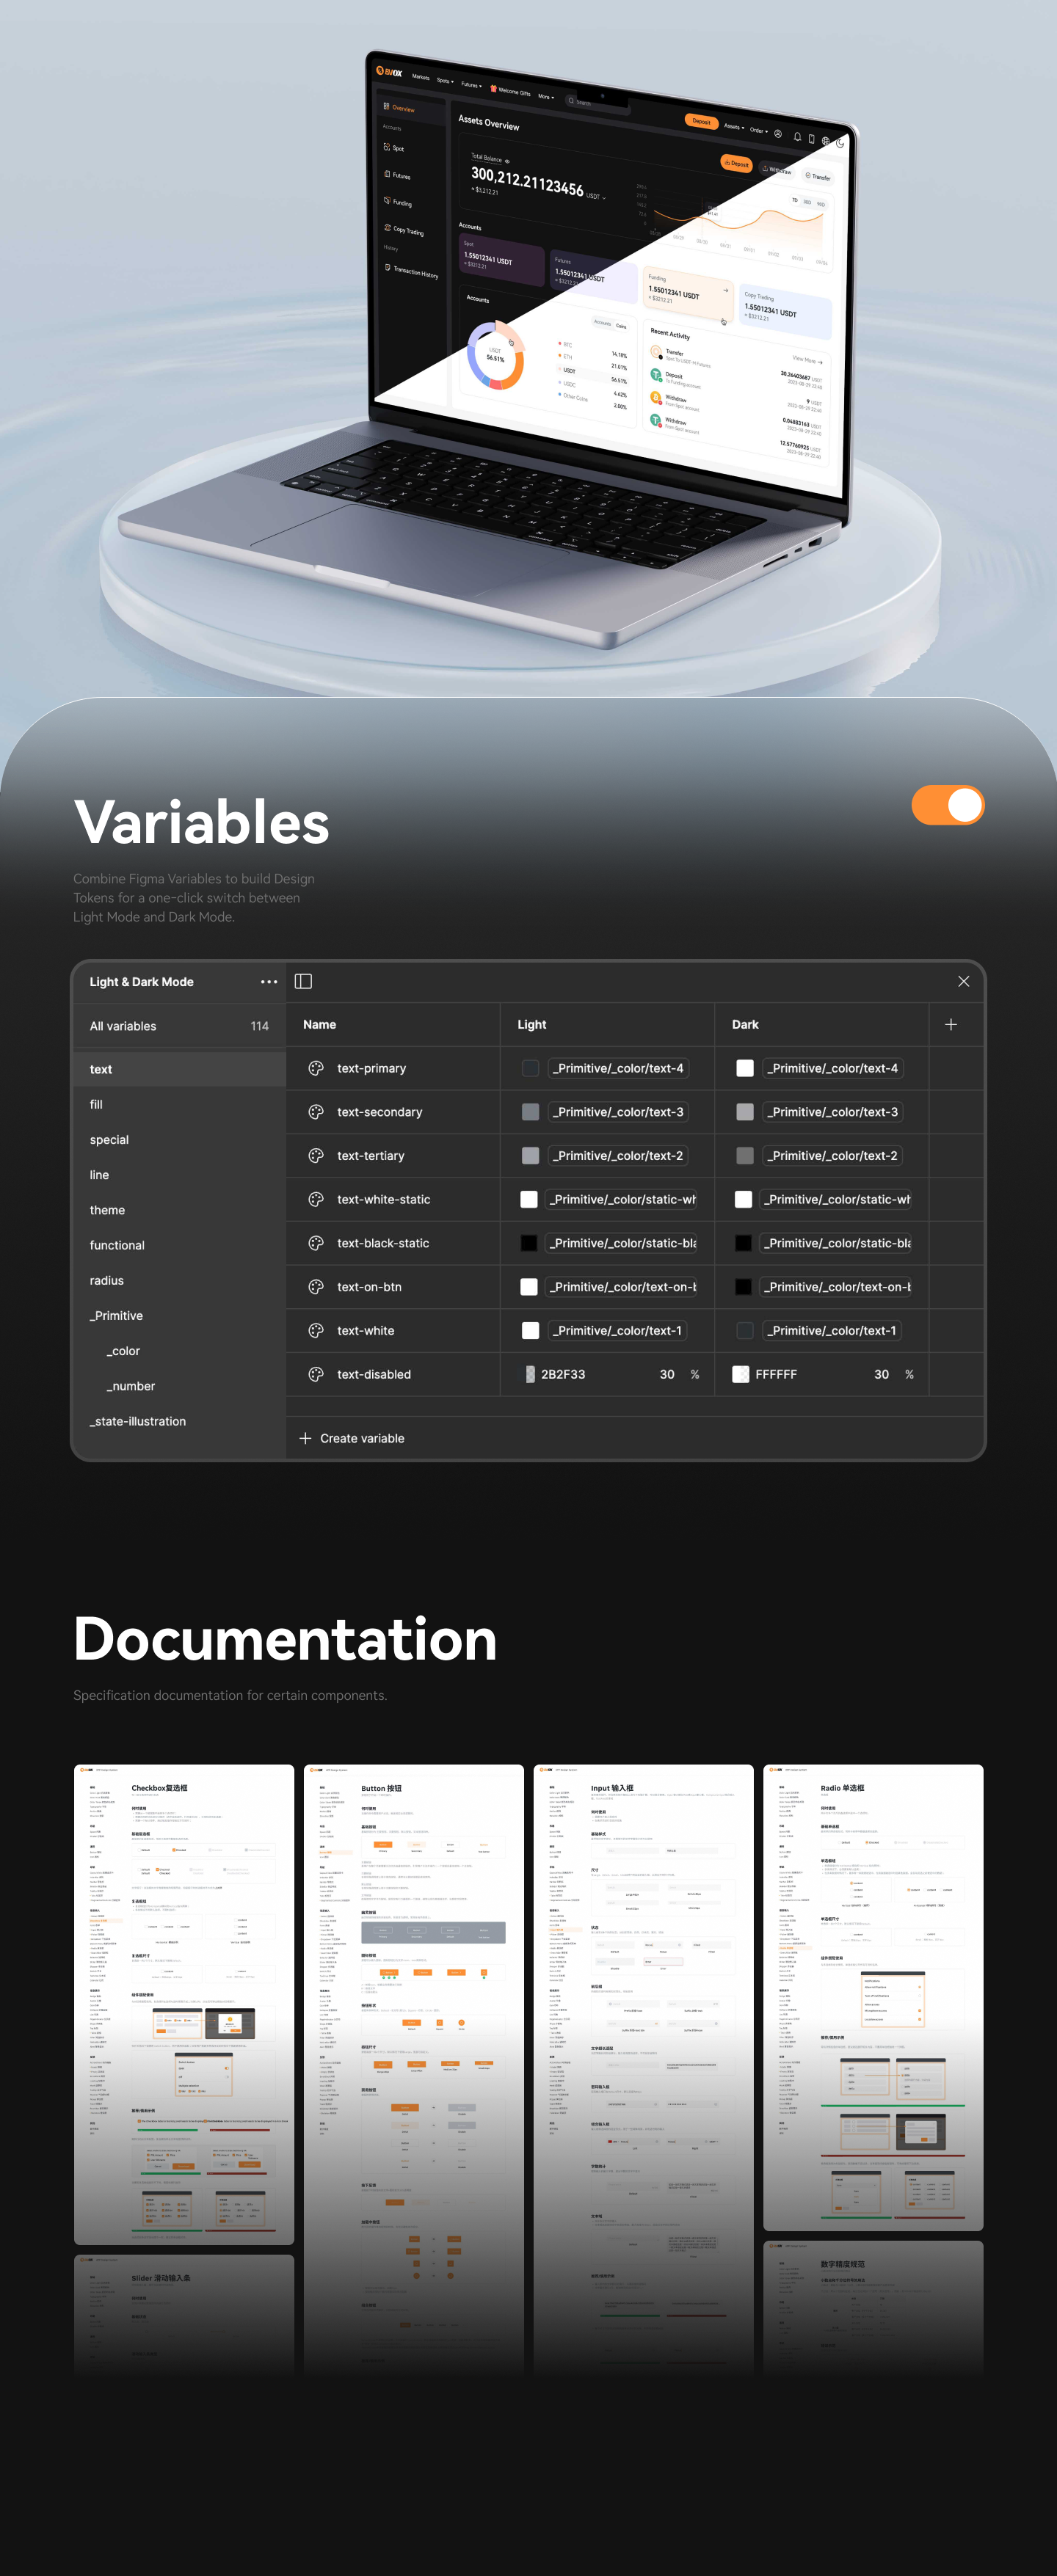Click the text-disabled variable name
Screen dimensions: 1057x2576
374,1374
